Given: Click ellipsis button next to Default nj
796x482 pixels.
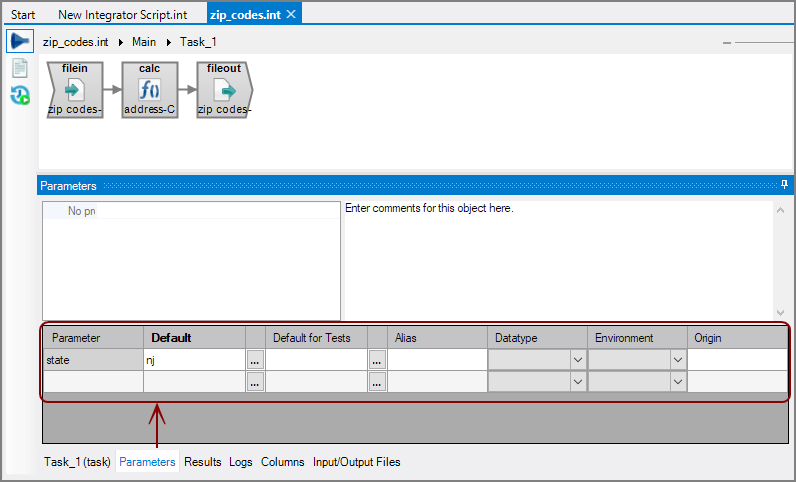Looking at the screenshot, I should 255,359.
